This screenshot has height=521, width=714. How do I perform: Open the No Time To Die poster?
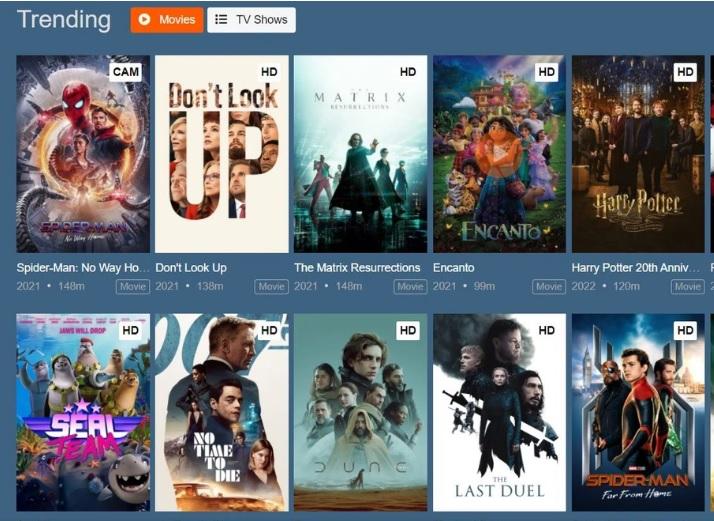pyautogui.click(x=222, y=412)
